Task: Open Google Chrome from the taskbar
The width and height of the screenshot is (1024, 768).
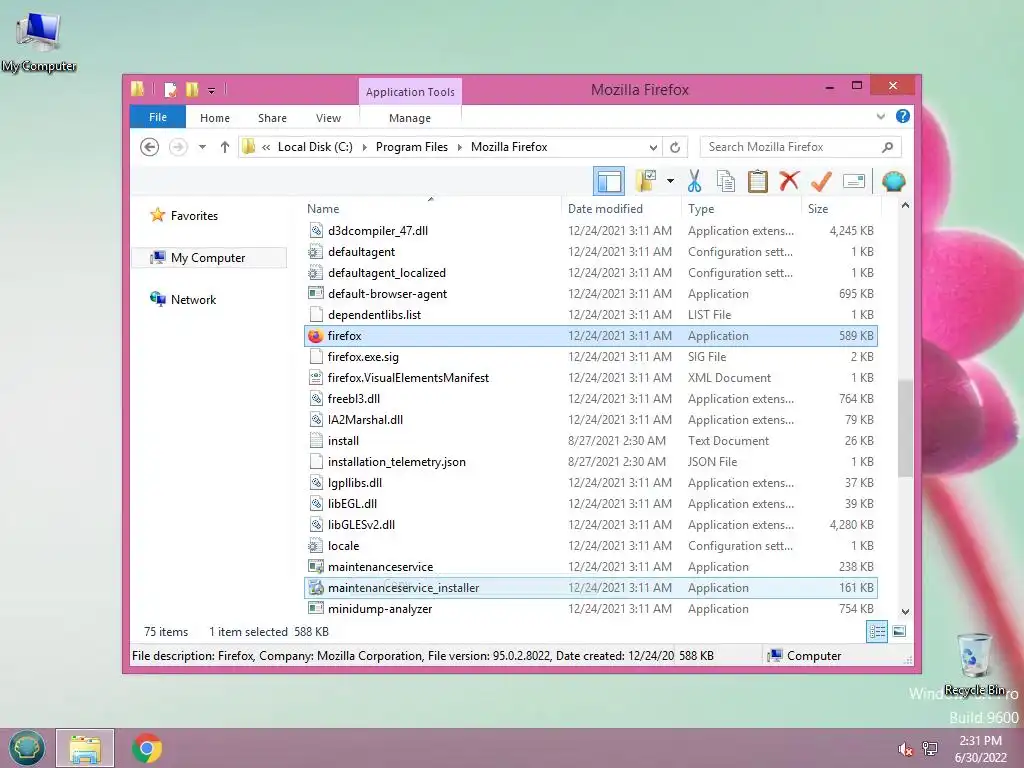Action: point(146,748)
